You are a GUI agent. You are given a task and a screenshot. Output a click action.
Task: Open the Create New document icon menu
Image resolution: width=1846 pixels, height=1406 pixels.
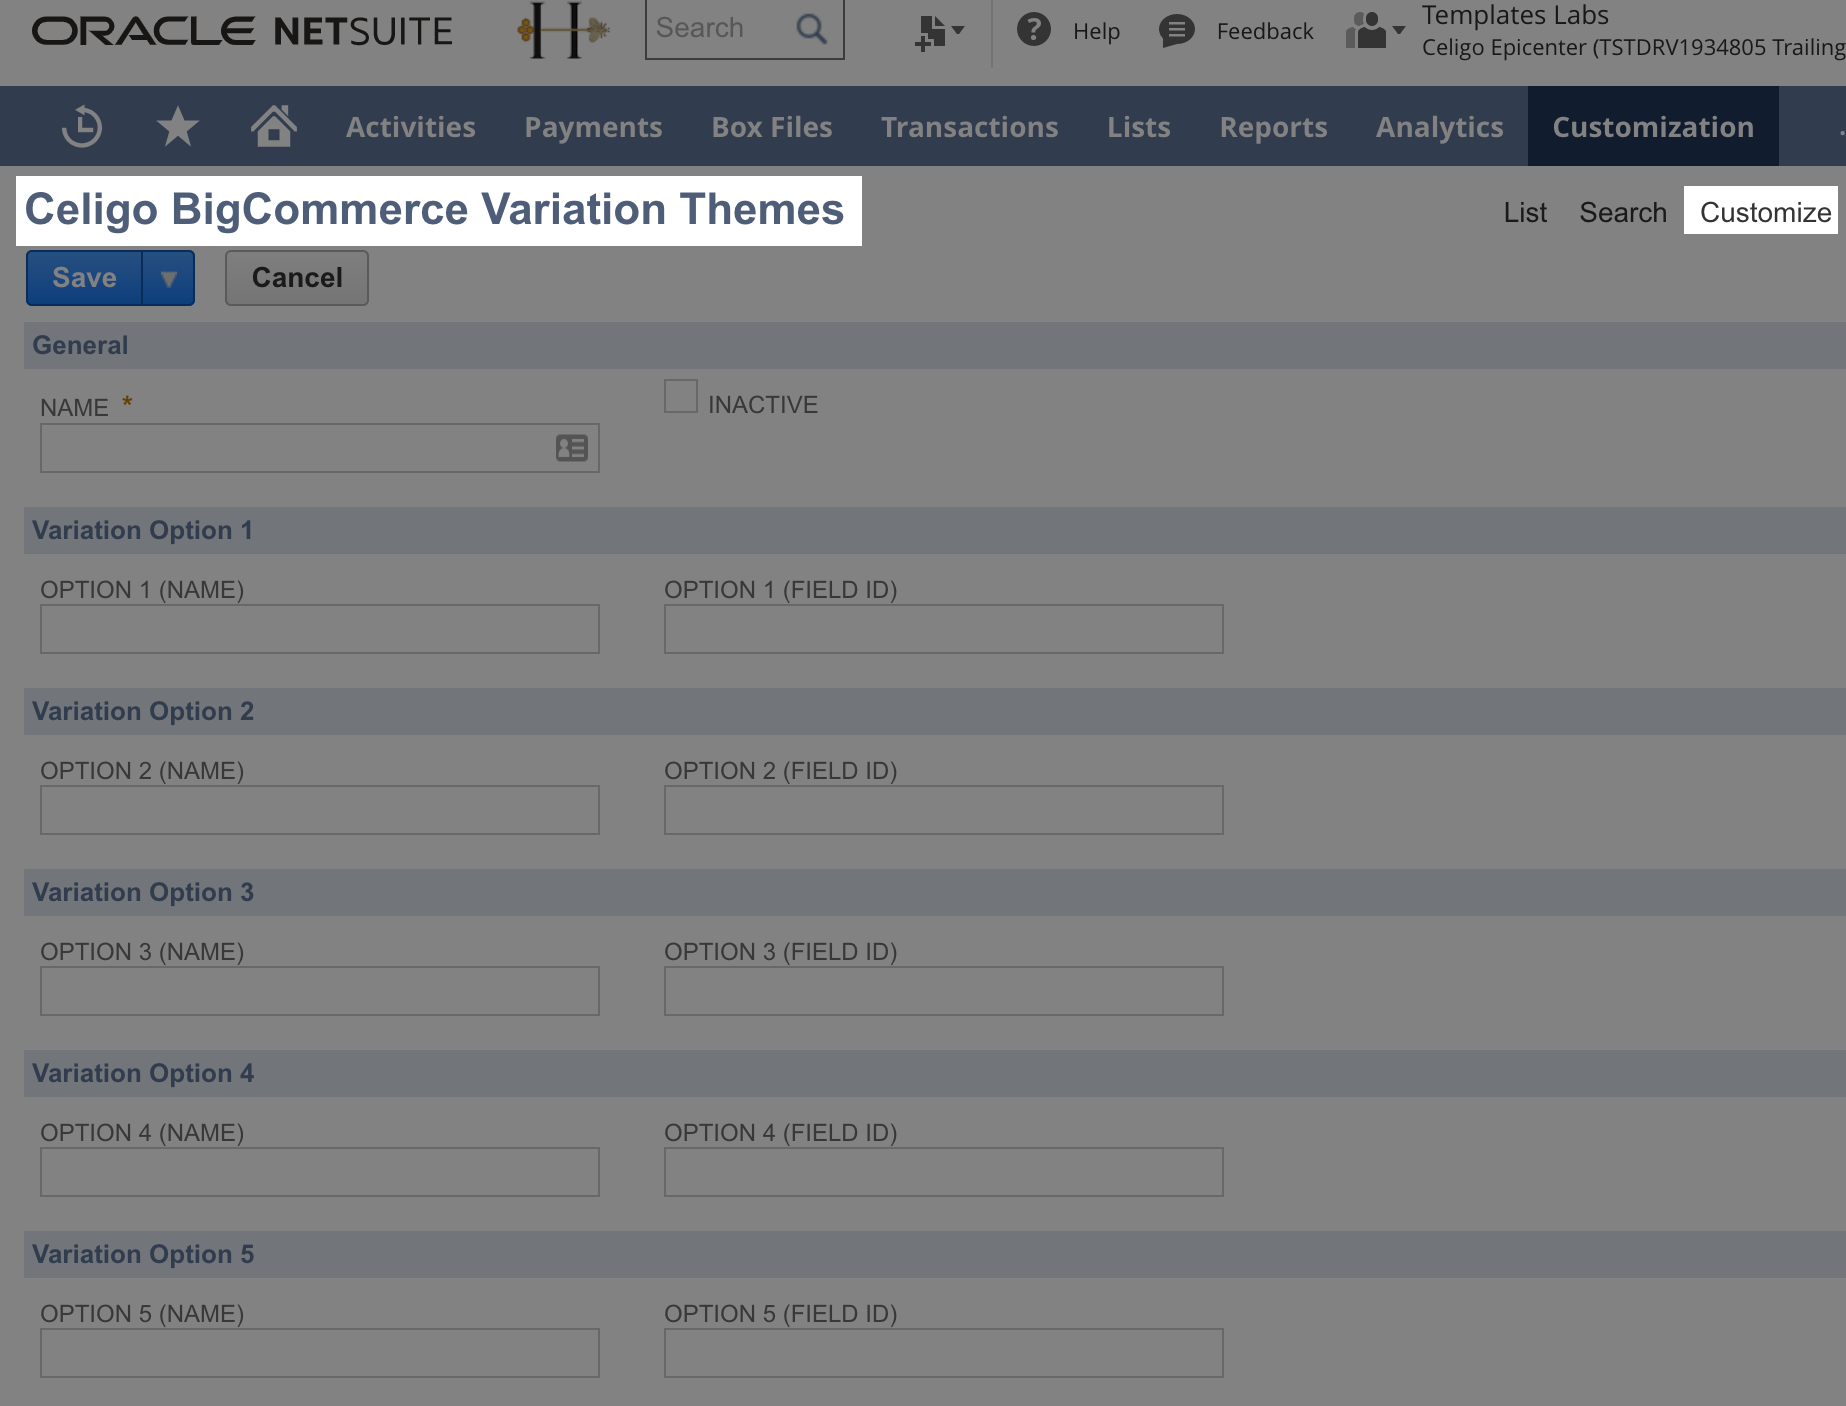(x=939, y=31)
